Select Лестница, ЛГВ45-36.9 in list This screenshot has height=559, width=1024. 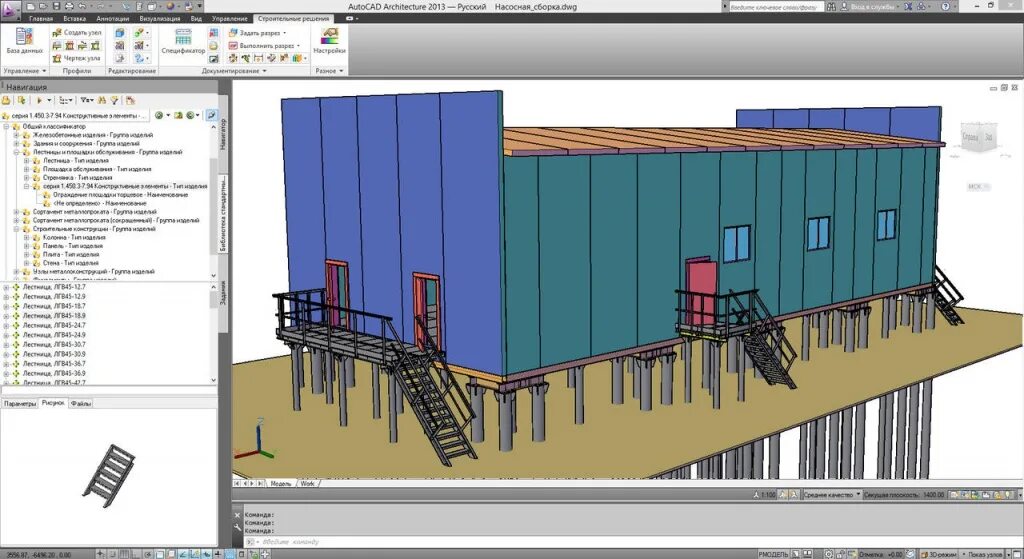(x=54, y=374)
